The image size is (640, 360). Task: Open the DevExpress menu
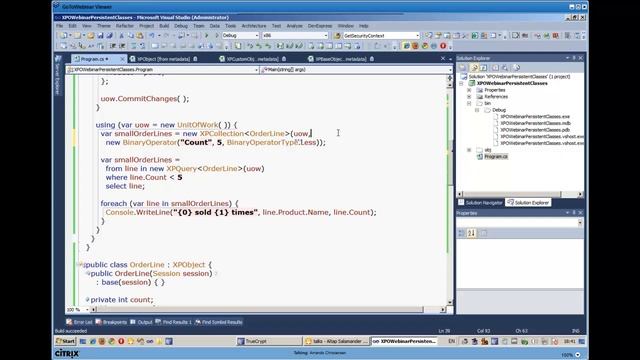tap(320, 26)
